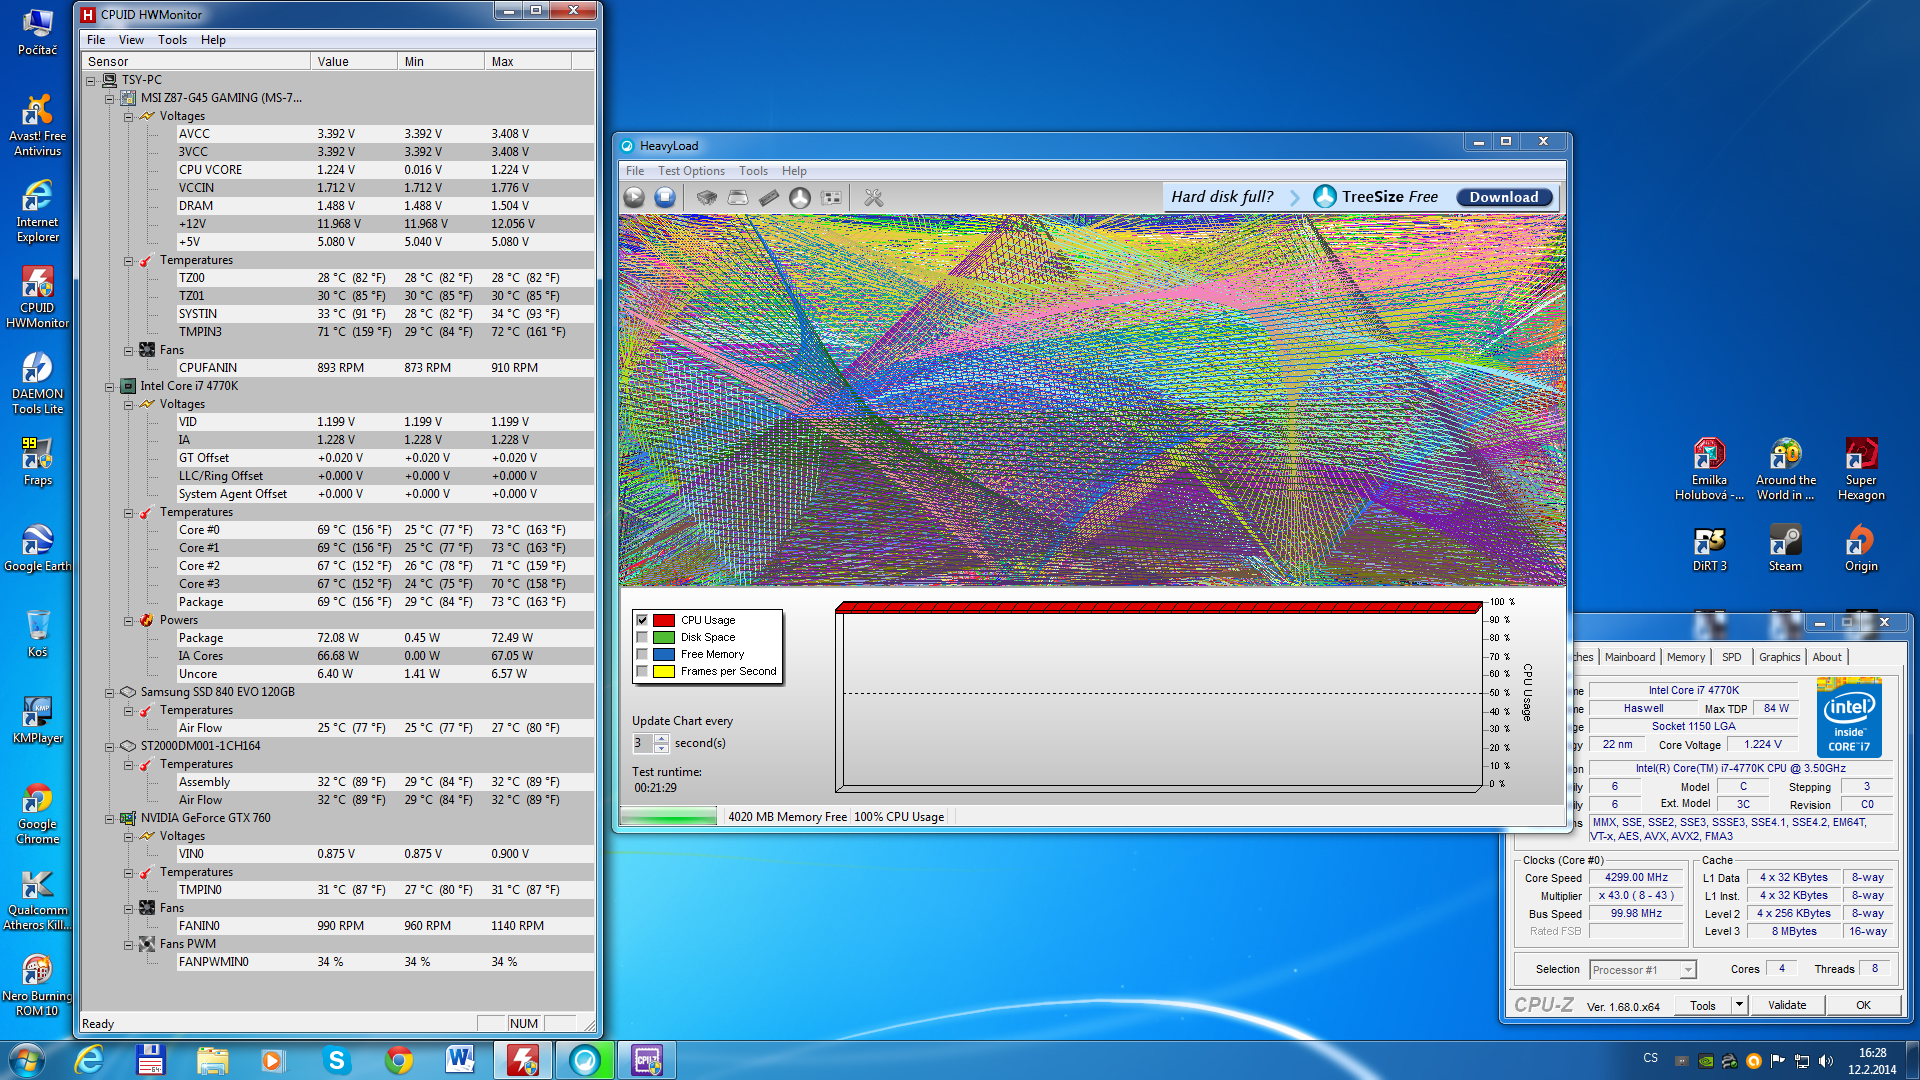Click the Windows Start button
Viewport: 1920px width, 1080px height.
tap(27, 1060)
